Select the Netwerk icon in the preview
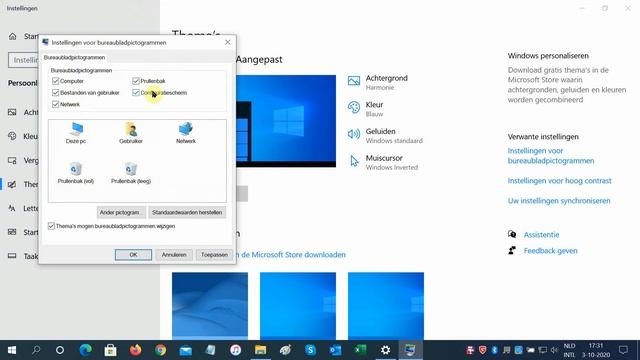The image size is (640, 360). coord(186,133)
